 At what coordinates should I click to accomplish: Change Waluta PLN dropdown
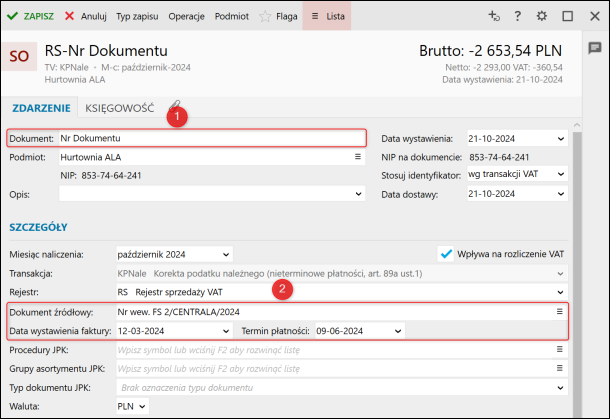tap(132, 406)
